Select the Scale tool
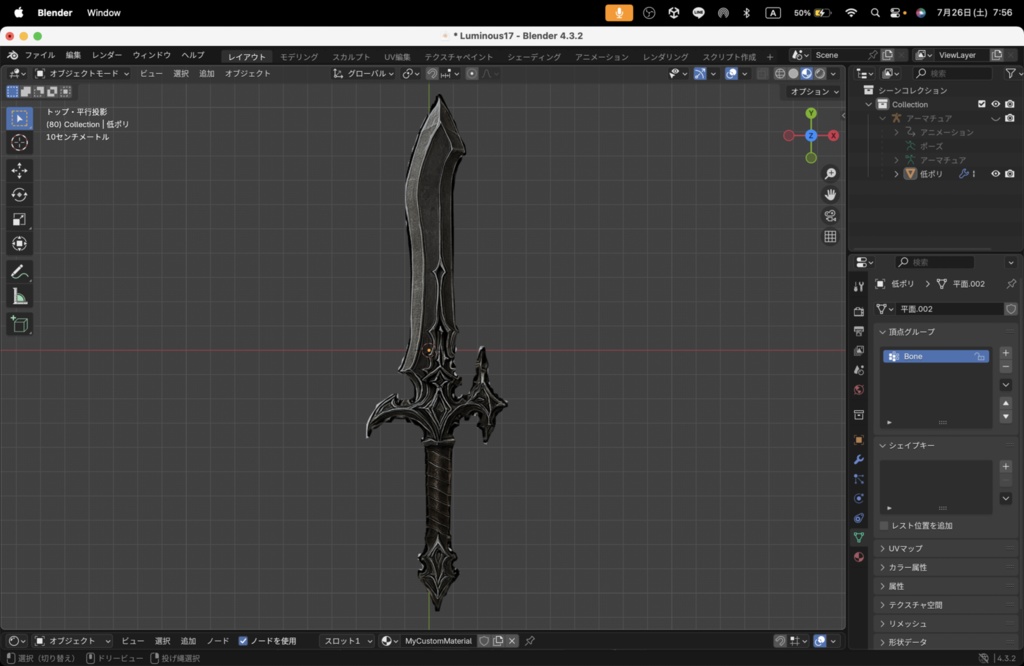Viewport: 1024px width, 666px height. click(x=20, y=219)
